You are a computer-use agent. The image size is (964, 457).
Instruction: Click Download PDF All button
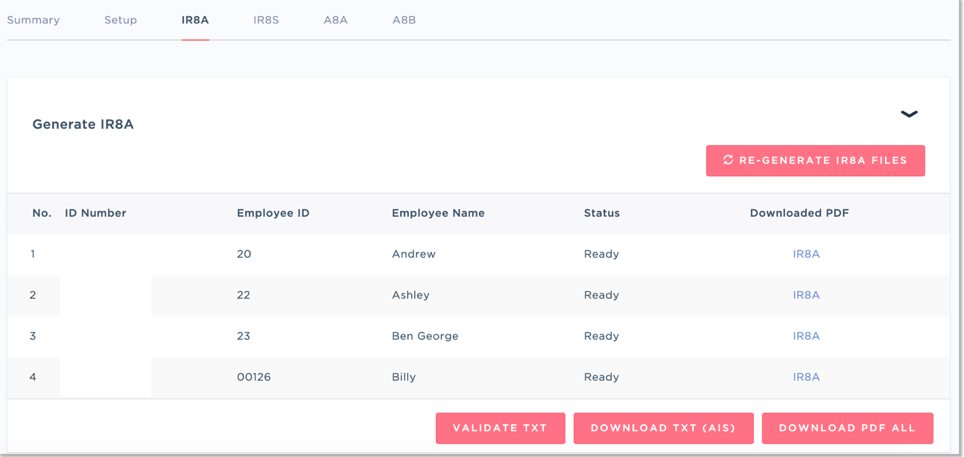847,428
